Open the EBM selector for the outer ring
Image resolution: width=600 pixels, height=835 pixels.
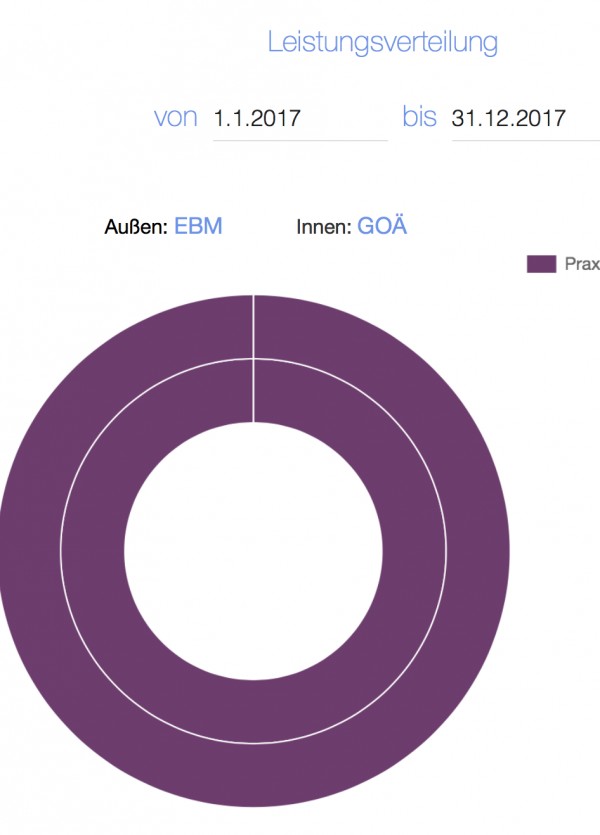click(198, 226)
